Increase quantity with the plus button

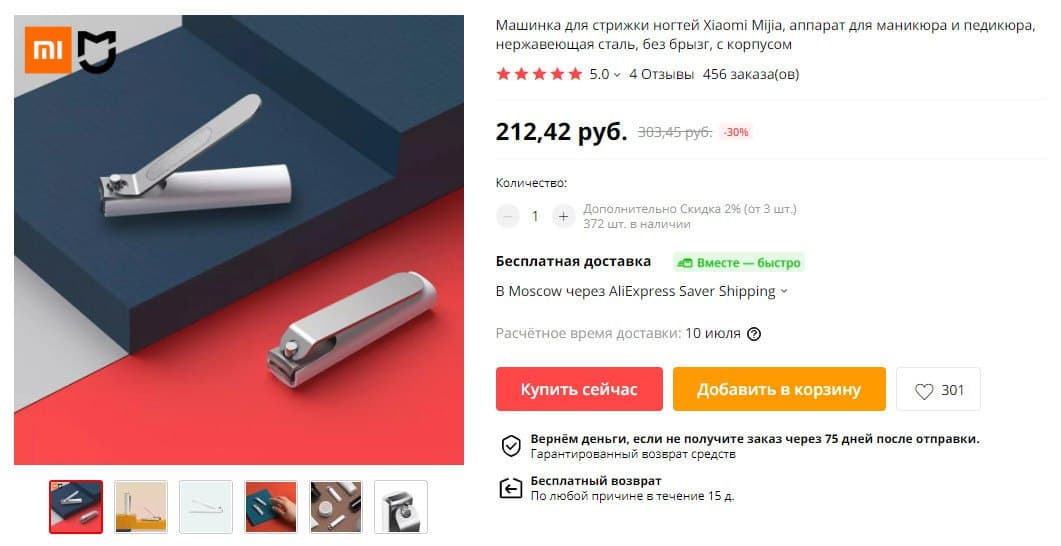click(563, 216)
